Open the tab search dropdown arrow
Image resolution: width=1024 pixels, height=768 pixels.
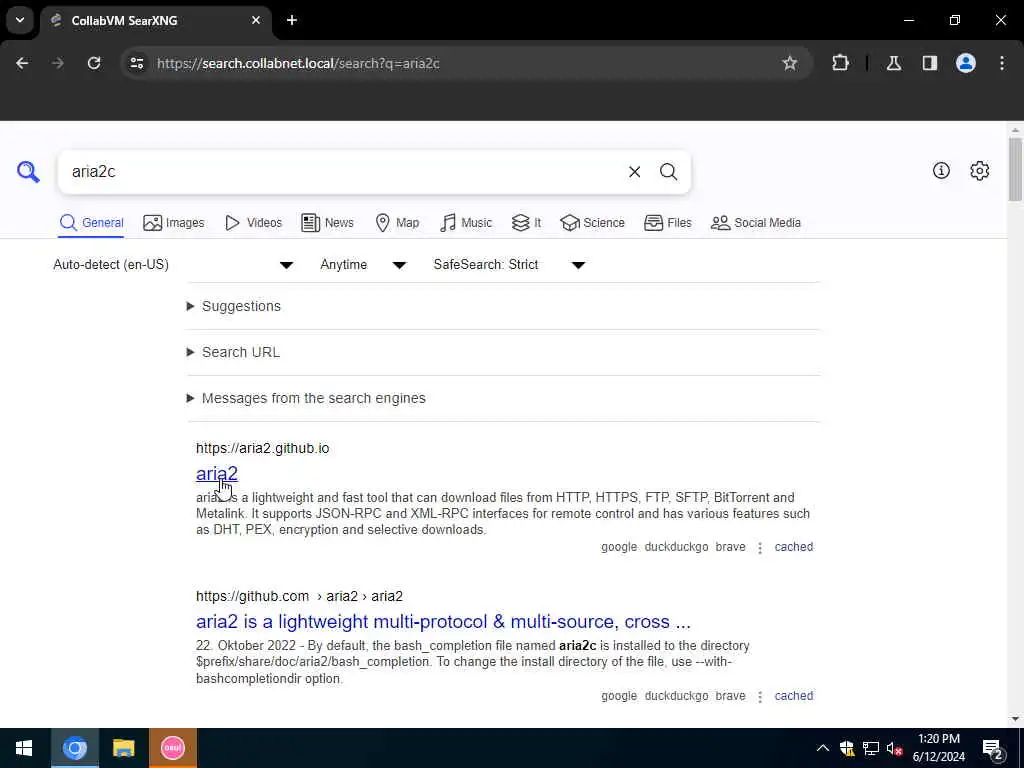20,20
